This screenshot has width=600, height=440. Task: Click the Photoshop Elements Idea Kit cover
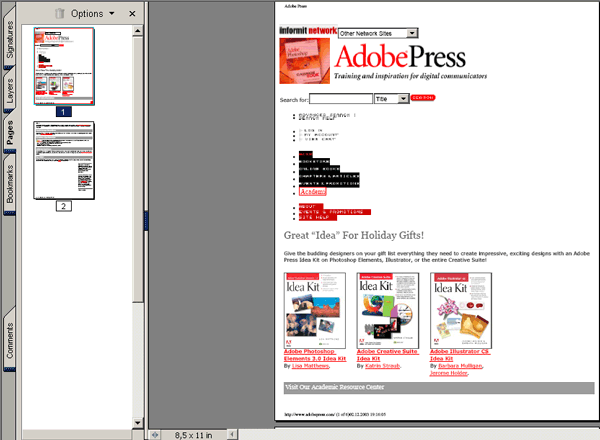tap(315, 310)
